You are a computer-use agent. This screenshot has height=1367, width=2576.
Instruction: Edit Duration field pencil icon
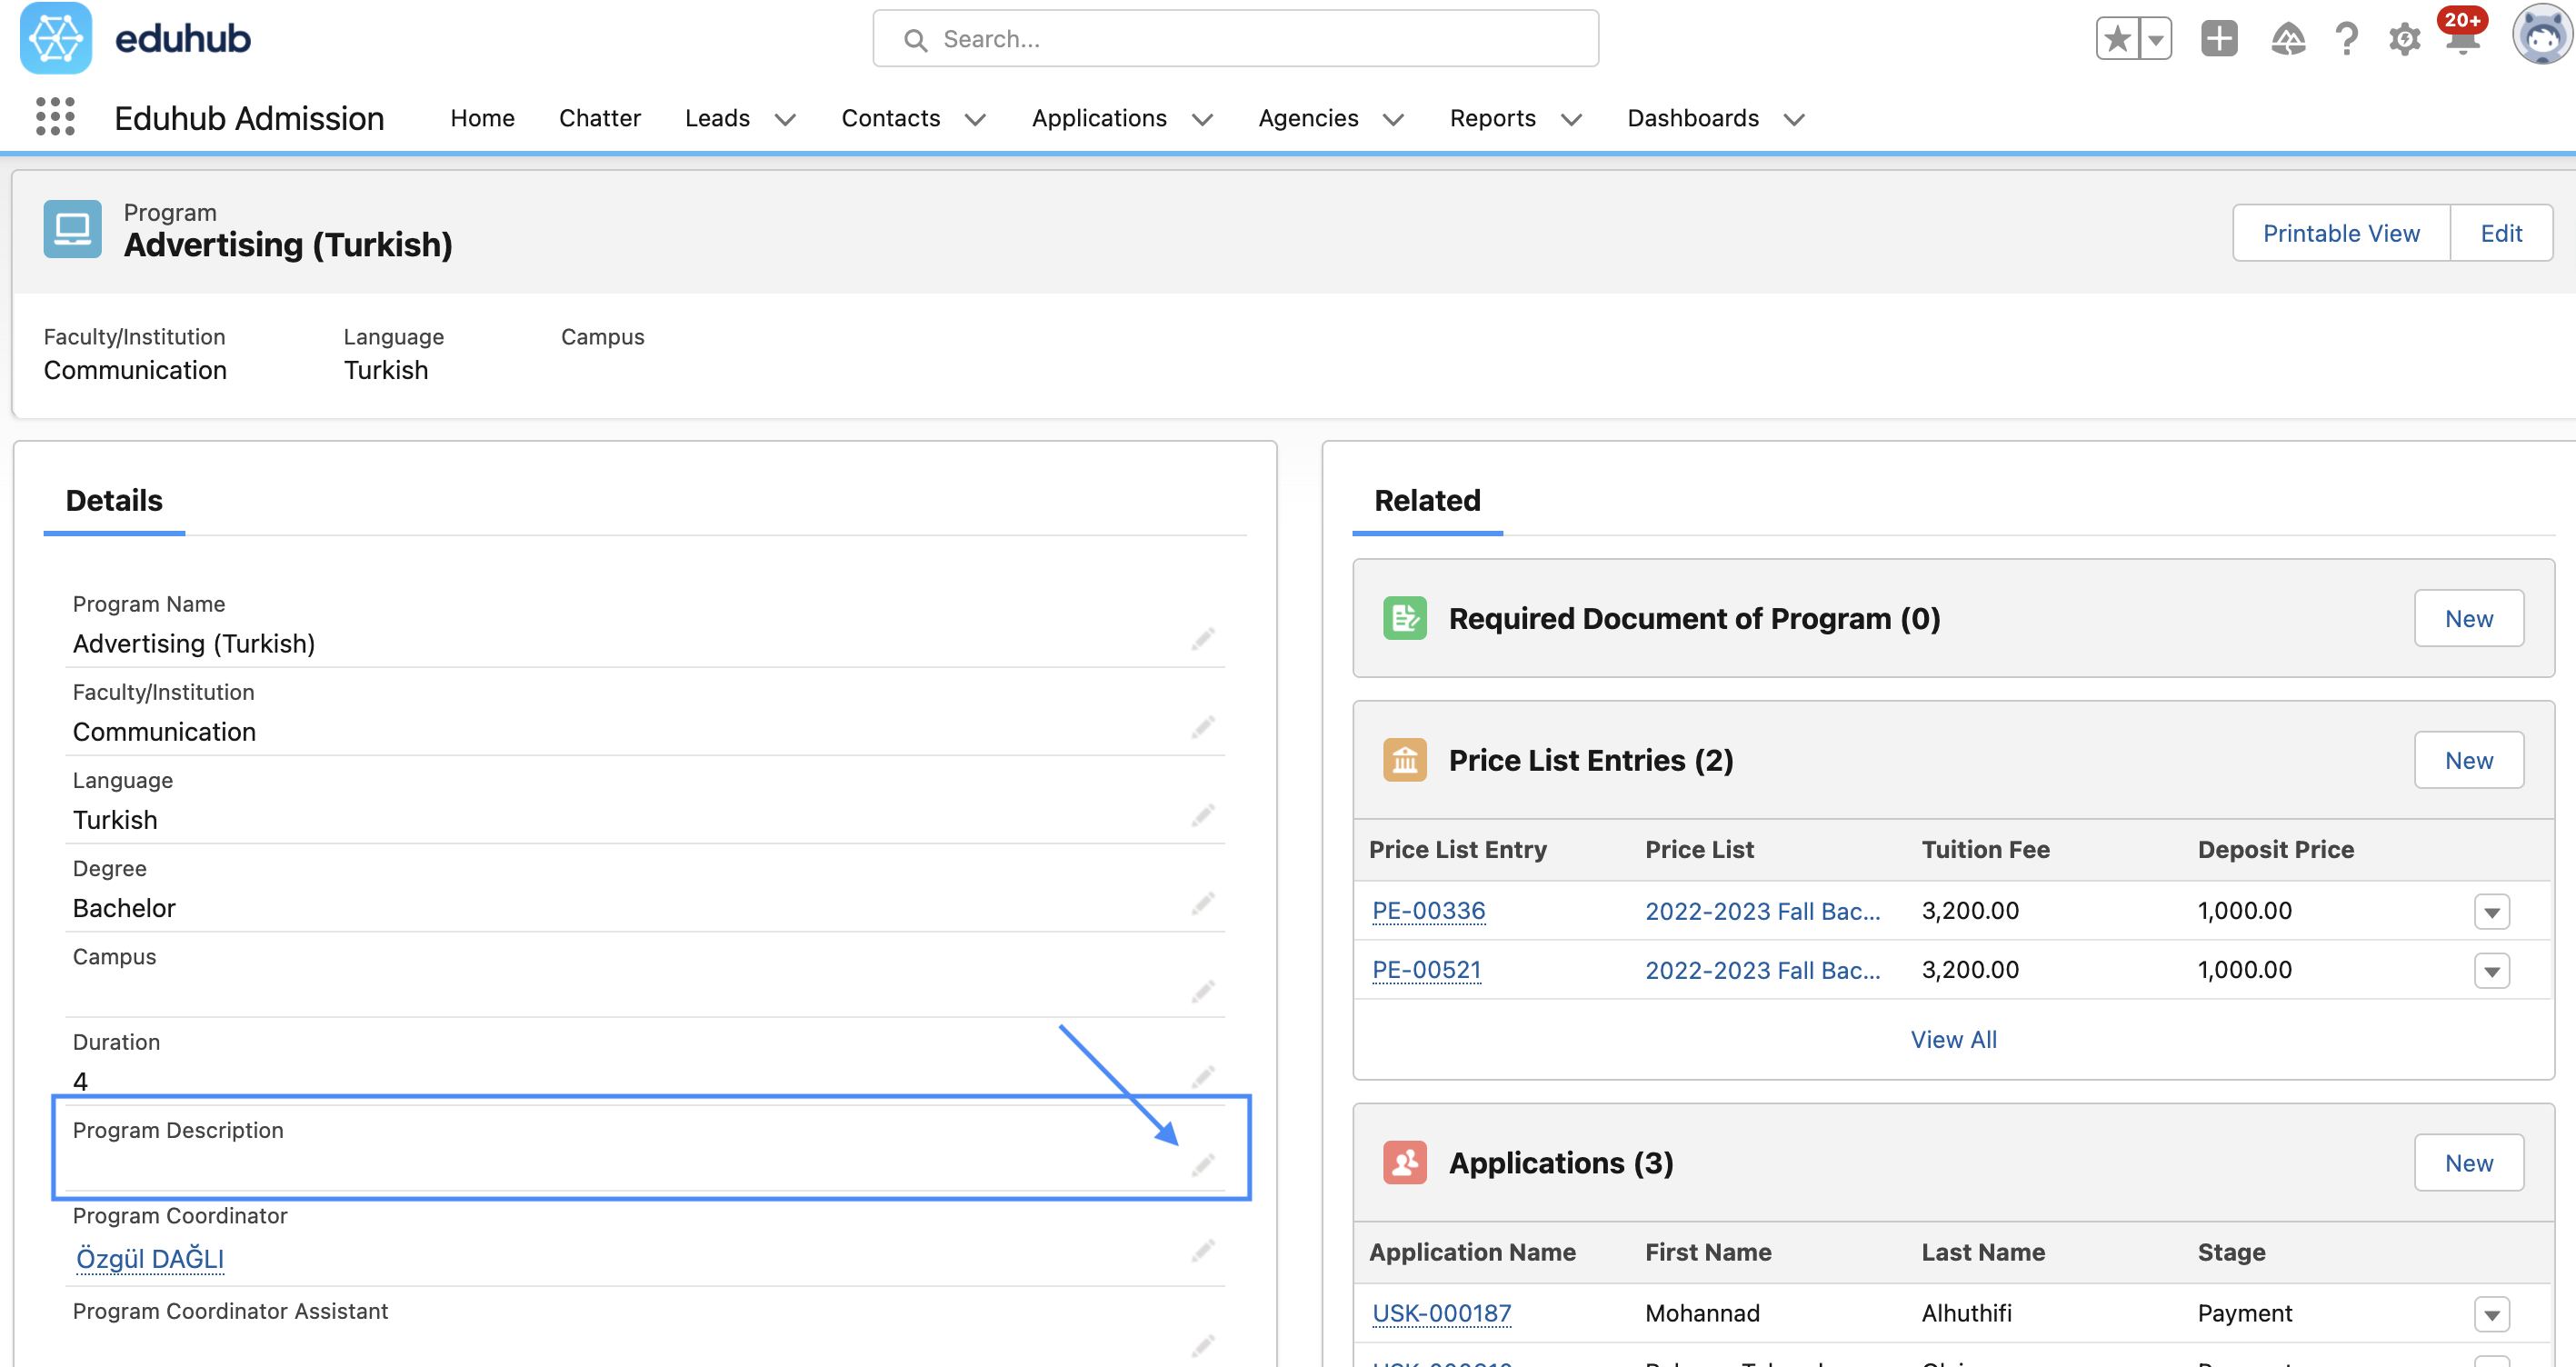coord(1203,1077)
